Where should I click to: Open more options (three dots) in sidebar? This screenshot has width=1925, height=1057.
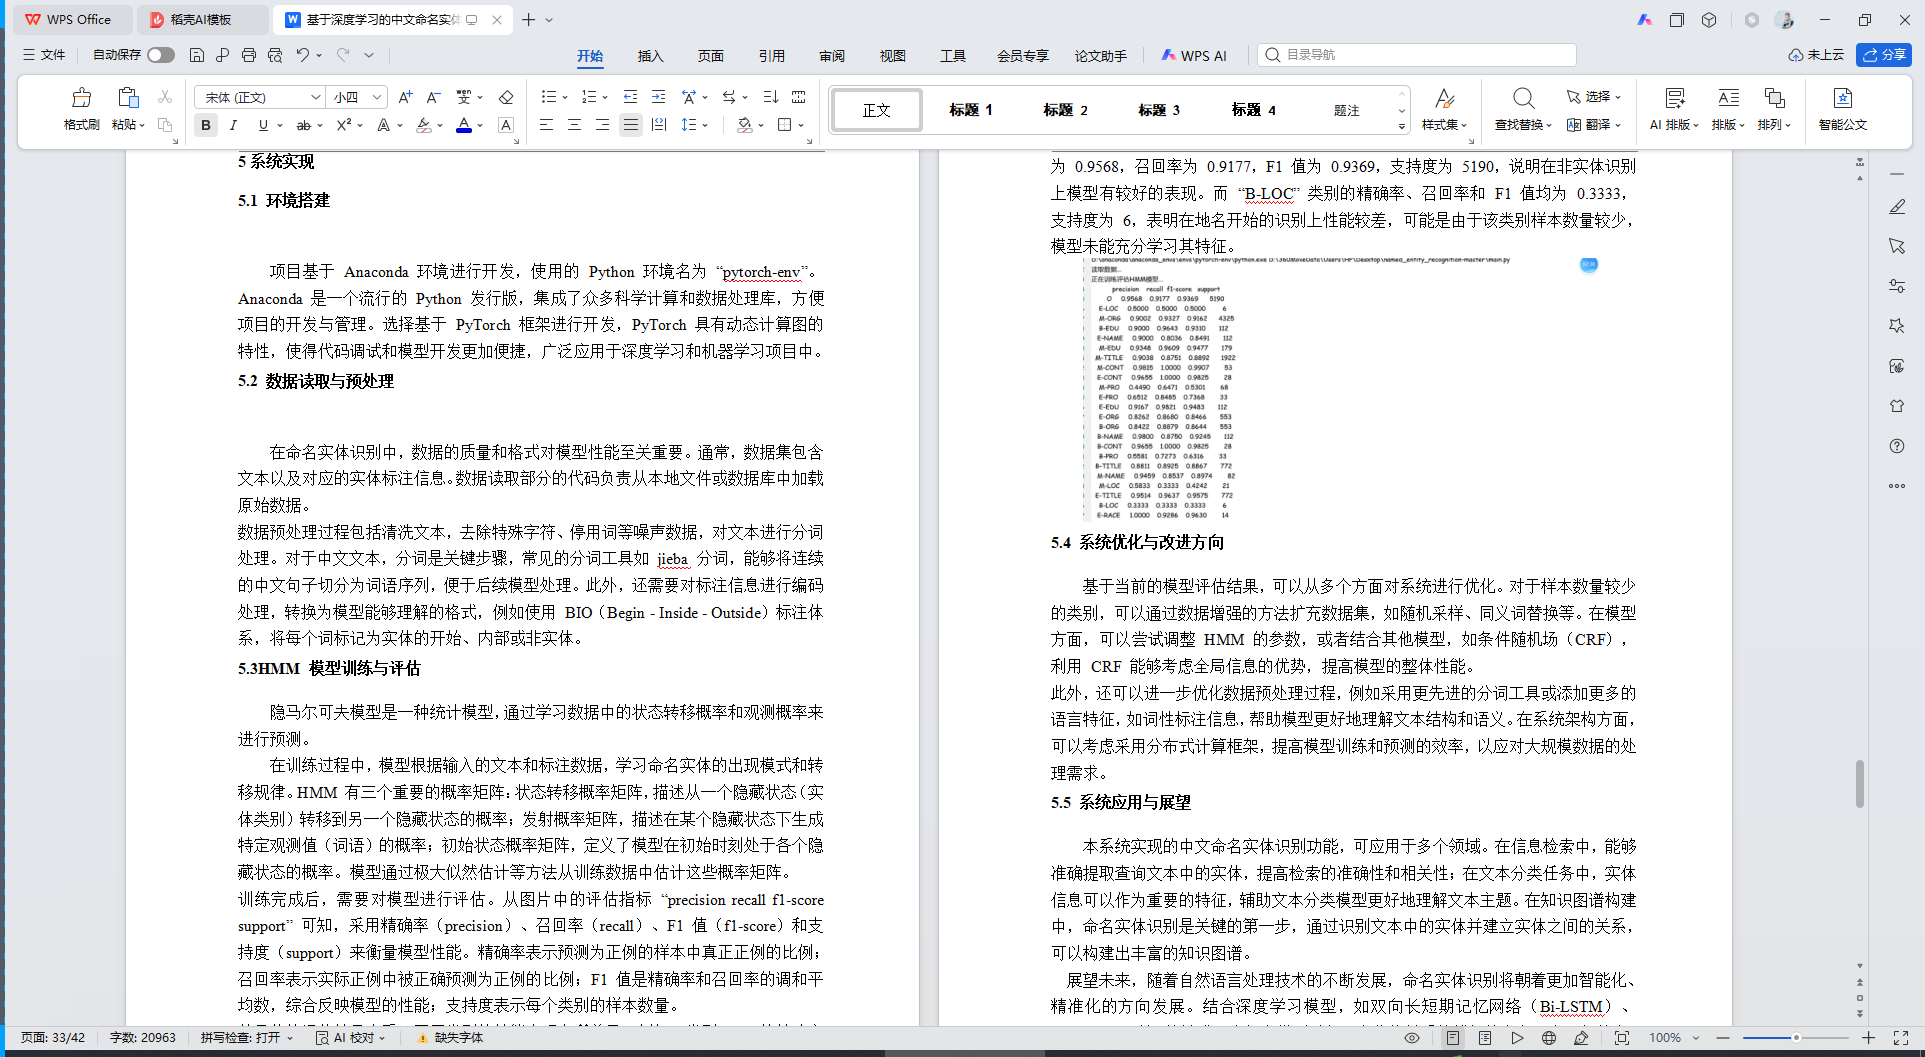coord(1897,486)
